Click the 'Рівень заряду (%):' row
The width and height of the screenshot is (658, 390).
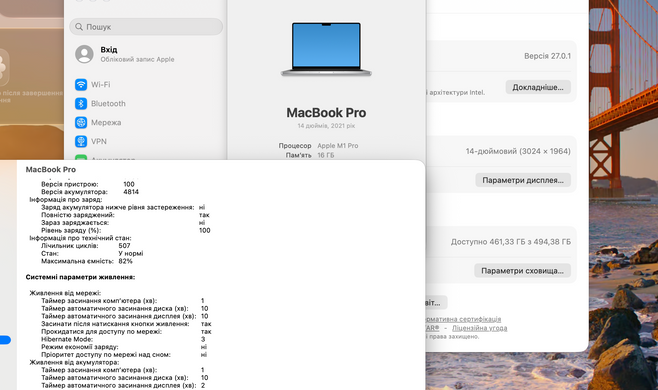[x=125, y=230]
